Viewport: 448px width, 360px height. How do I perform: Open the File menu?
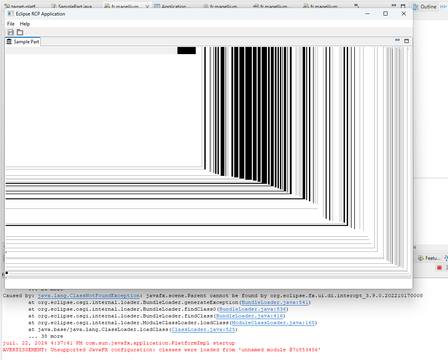coord(11,24)
